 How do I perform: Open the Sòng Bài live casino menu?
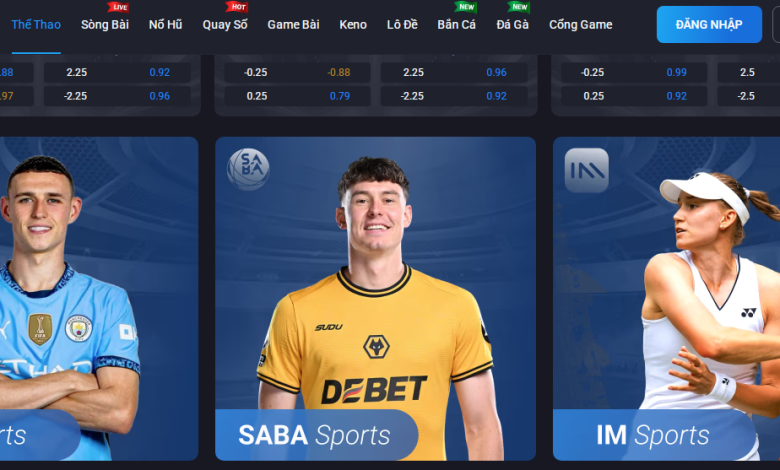[x=105, y=24]
